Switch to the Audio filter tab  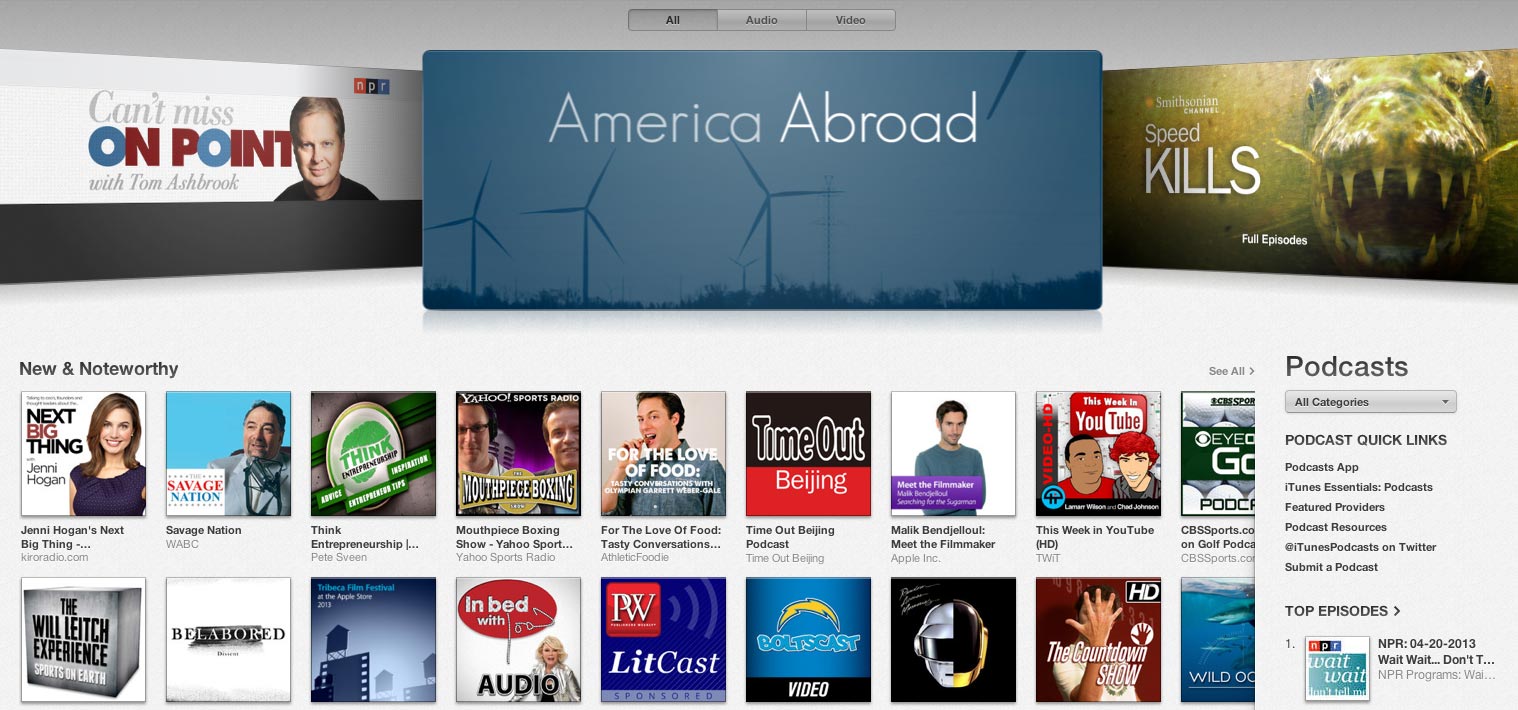[x=762, y=20]
